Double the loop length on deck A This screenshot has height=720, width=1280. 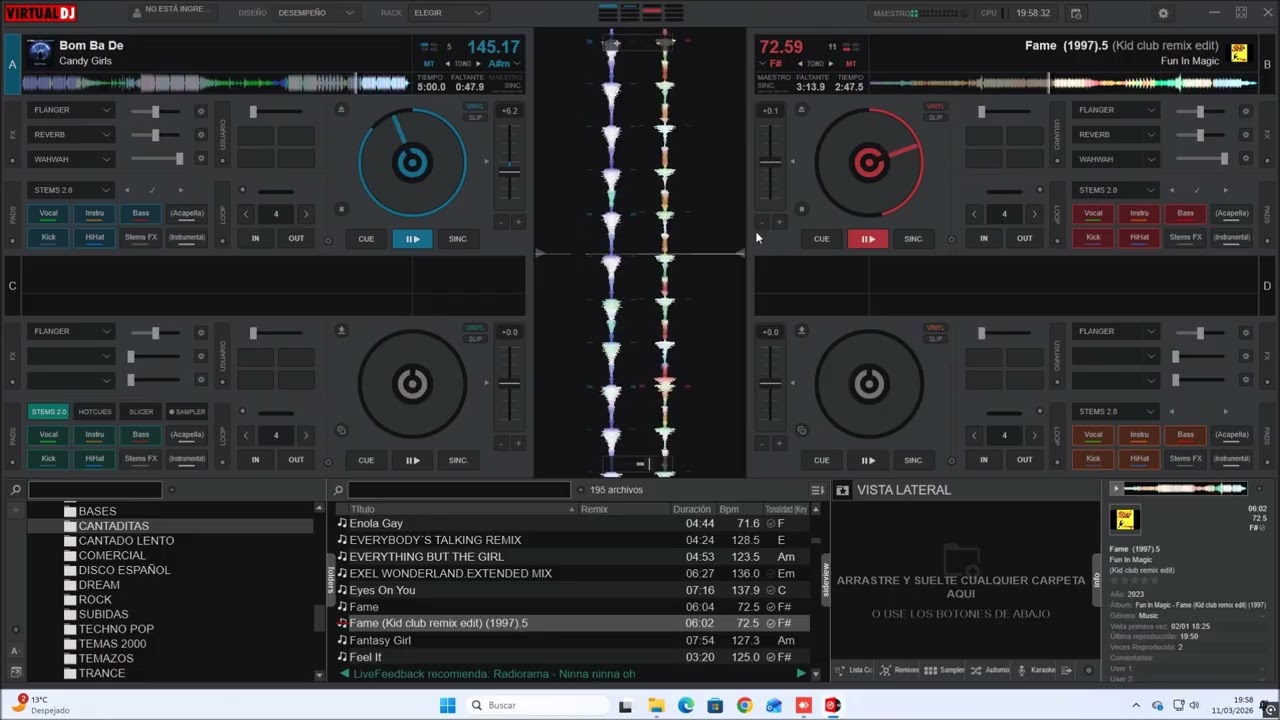[x=306, y=214]
